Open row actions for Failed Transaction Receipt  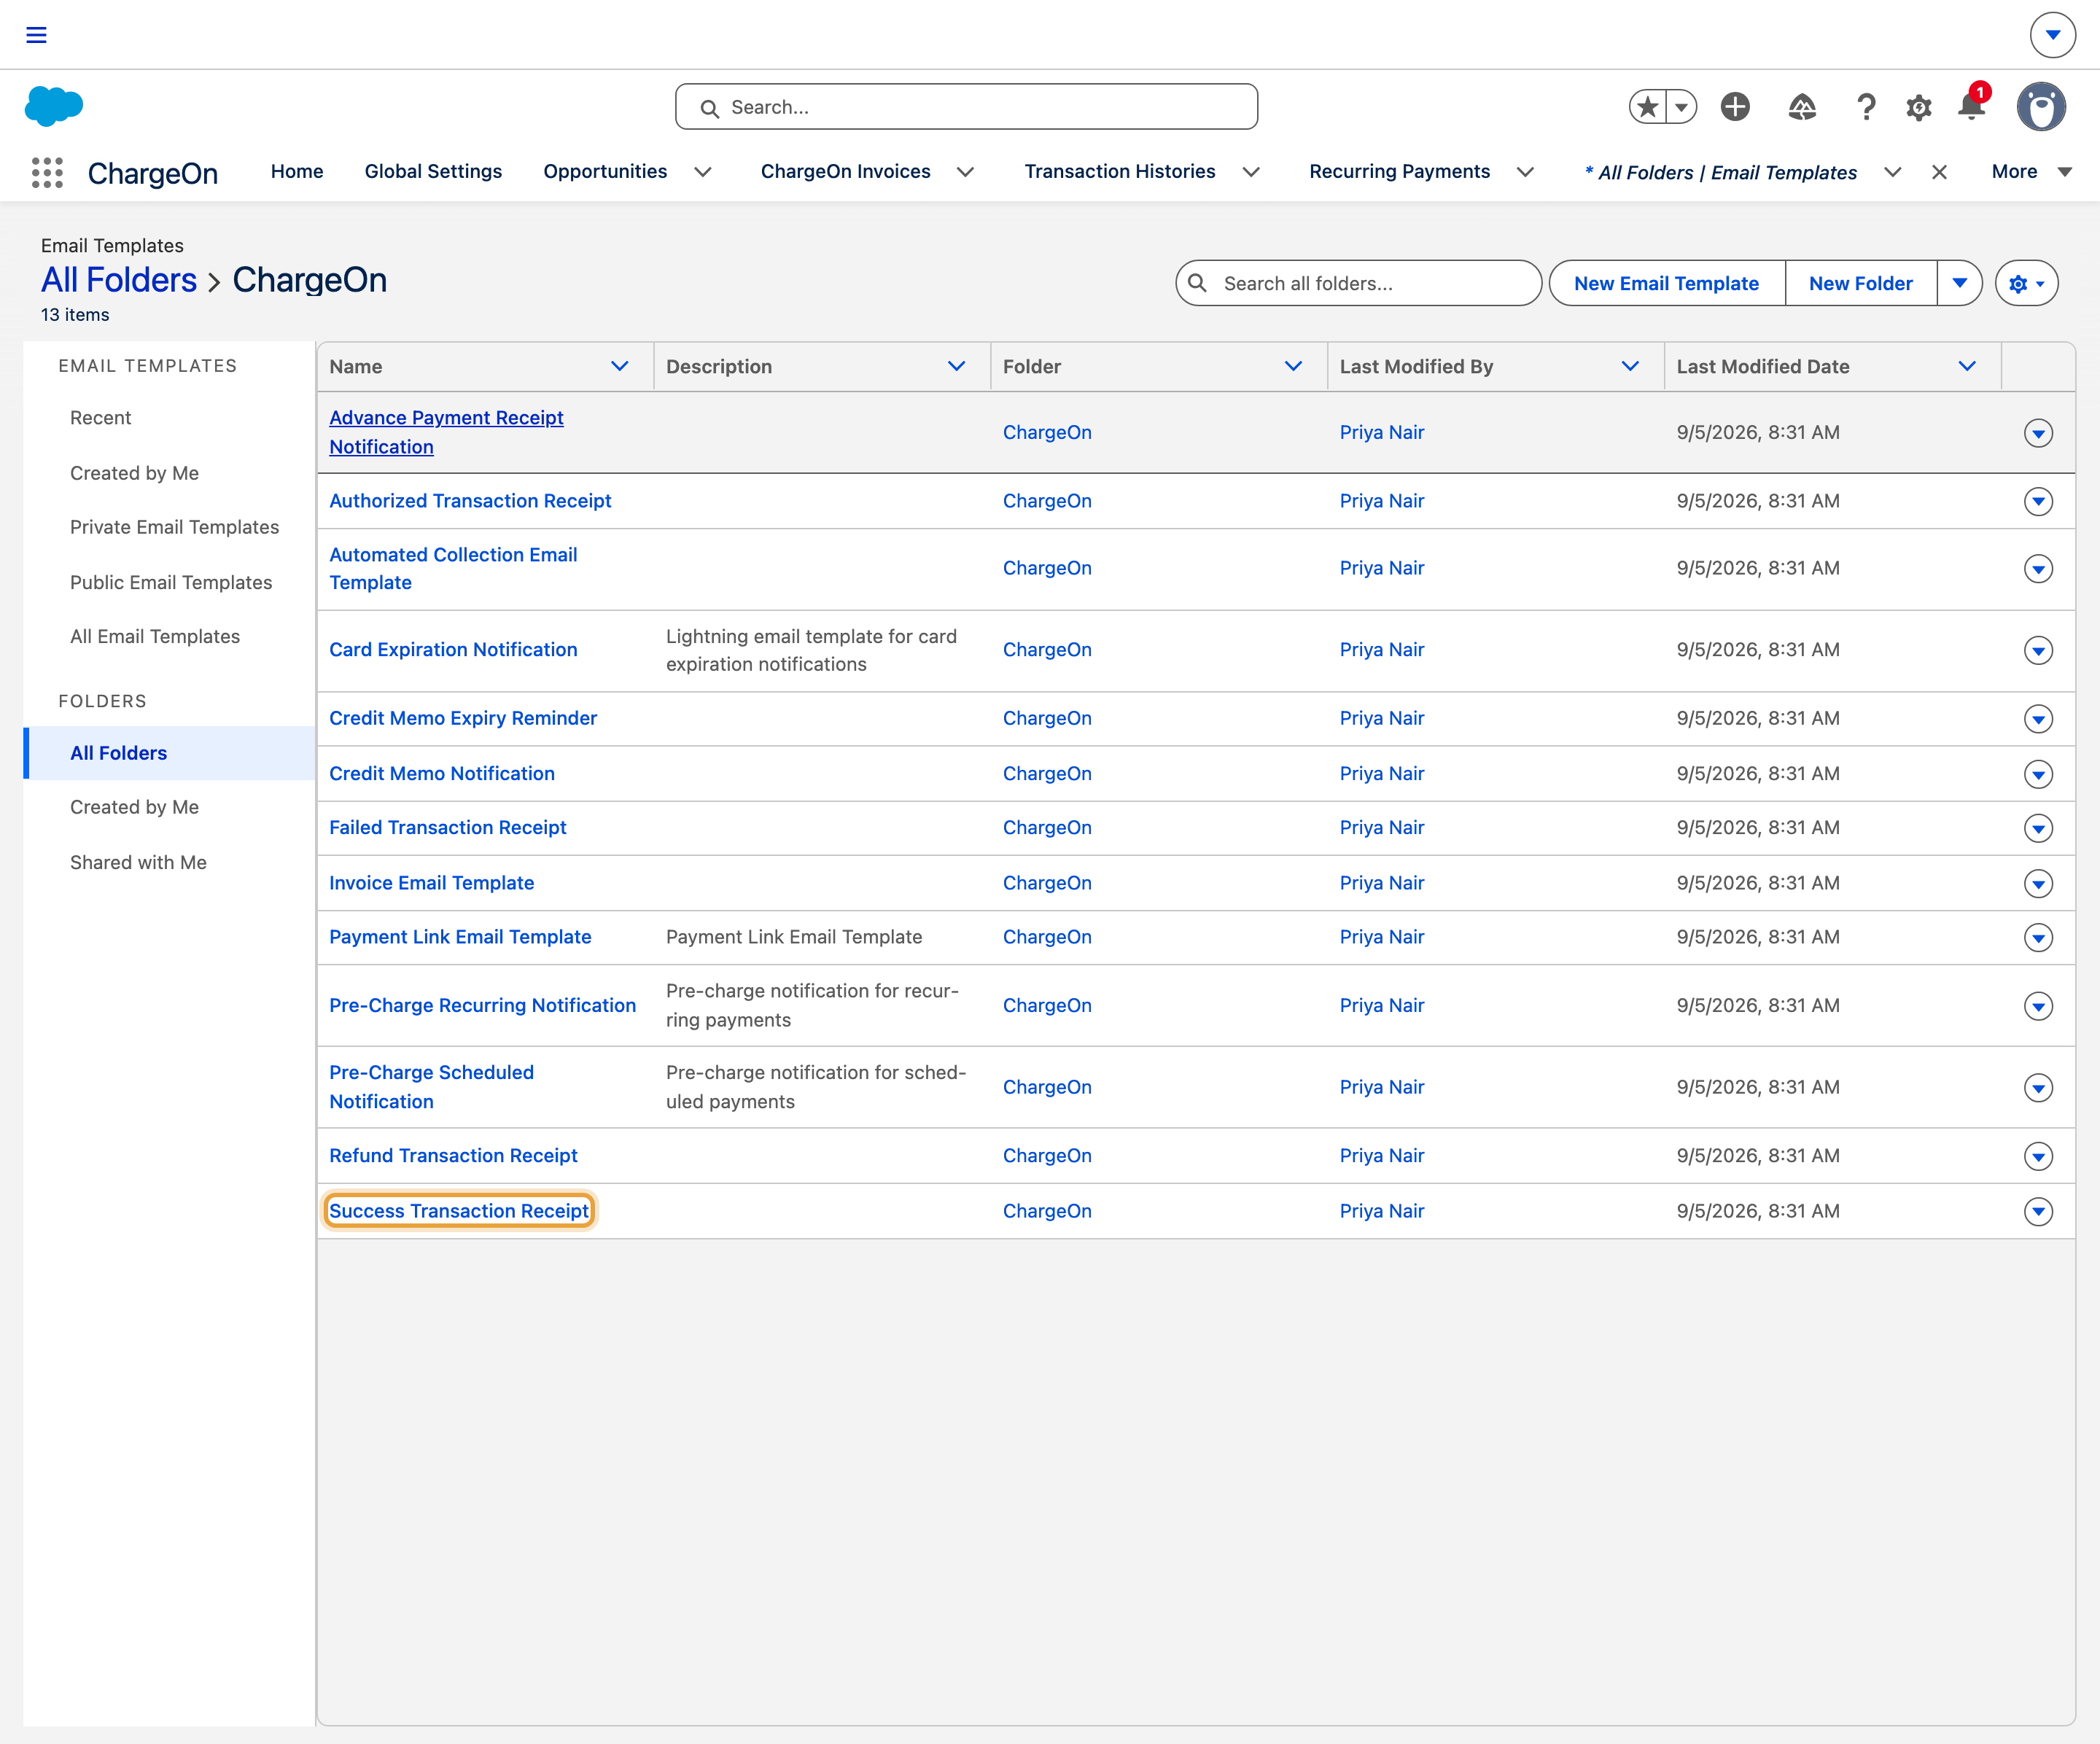[2038, 828]
